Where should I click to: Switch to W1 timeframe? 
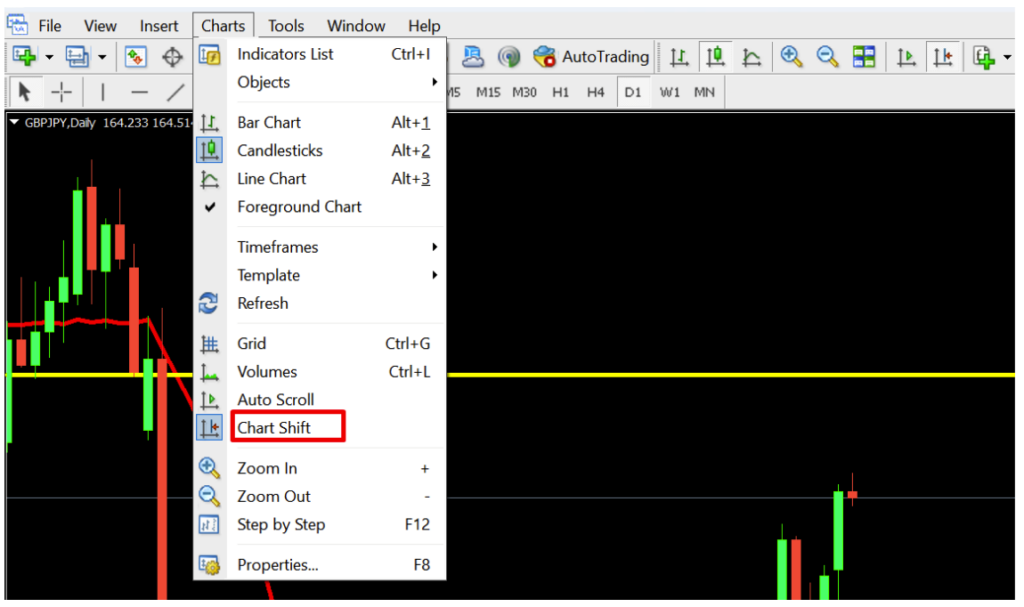click(x=669, y=92)
